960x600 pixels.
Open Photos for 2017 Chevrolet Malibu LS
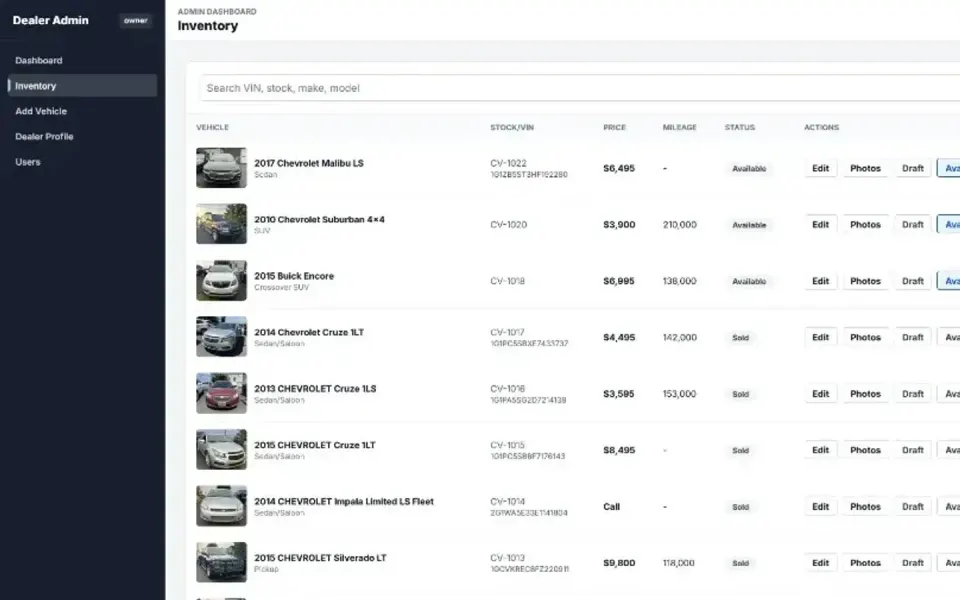click(865, 168)
